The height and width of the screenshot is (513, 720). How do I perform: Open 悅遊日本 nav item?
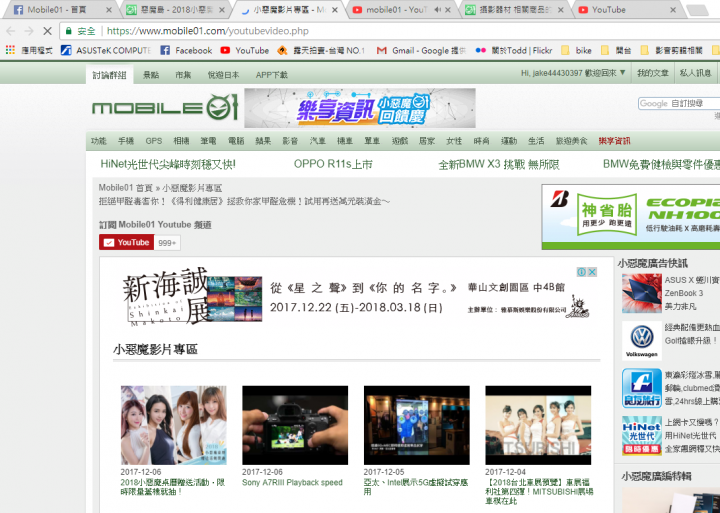tap(223, 75)
